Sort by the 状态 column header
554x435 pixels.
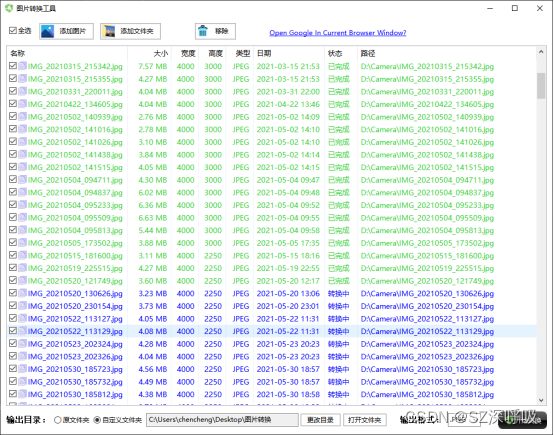[341, 53]
